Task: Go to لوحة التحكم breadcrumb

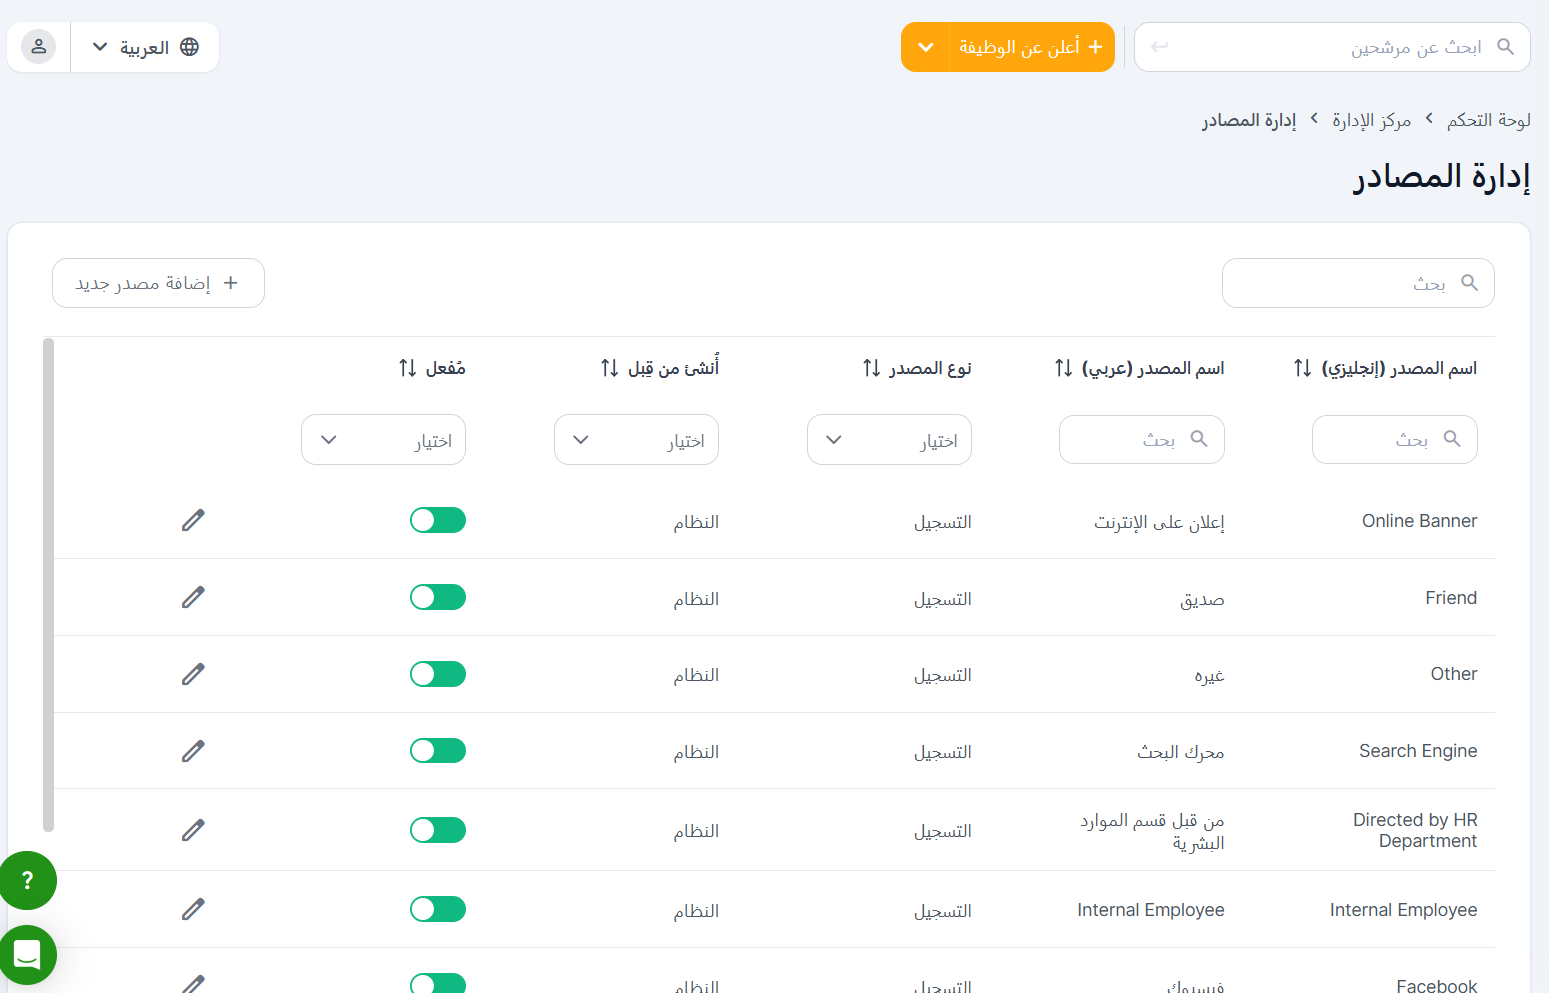Action: 1488,120
